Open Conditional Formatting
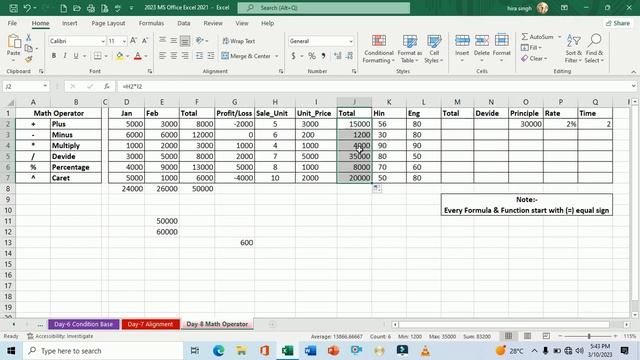Viewport: 640px width, 360px height. coord(379,49)
